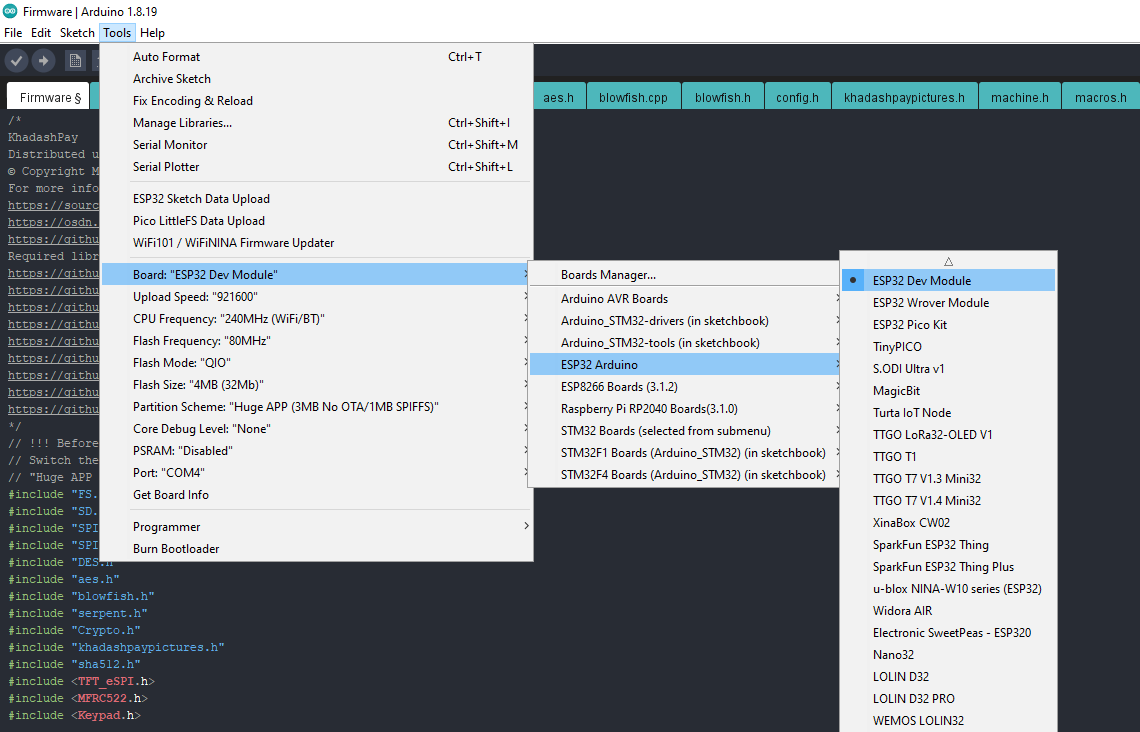Screen dimensions: 1140x732
Task: Expand Partition Scheme Huge APP submenu
Action: click(317, 407)
